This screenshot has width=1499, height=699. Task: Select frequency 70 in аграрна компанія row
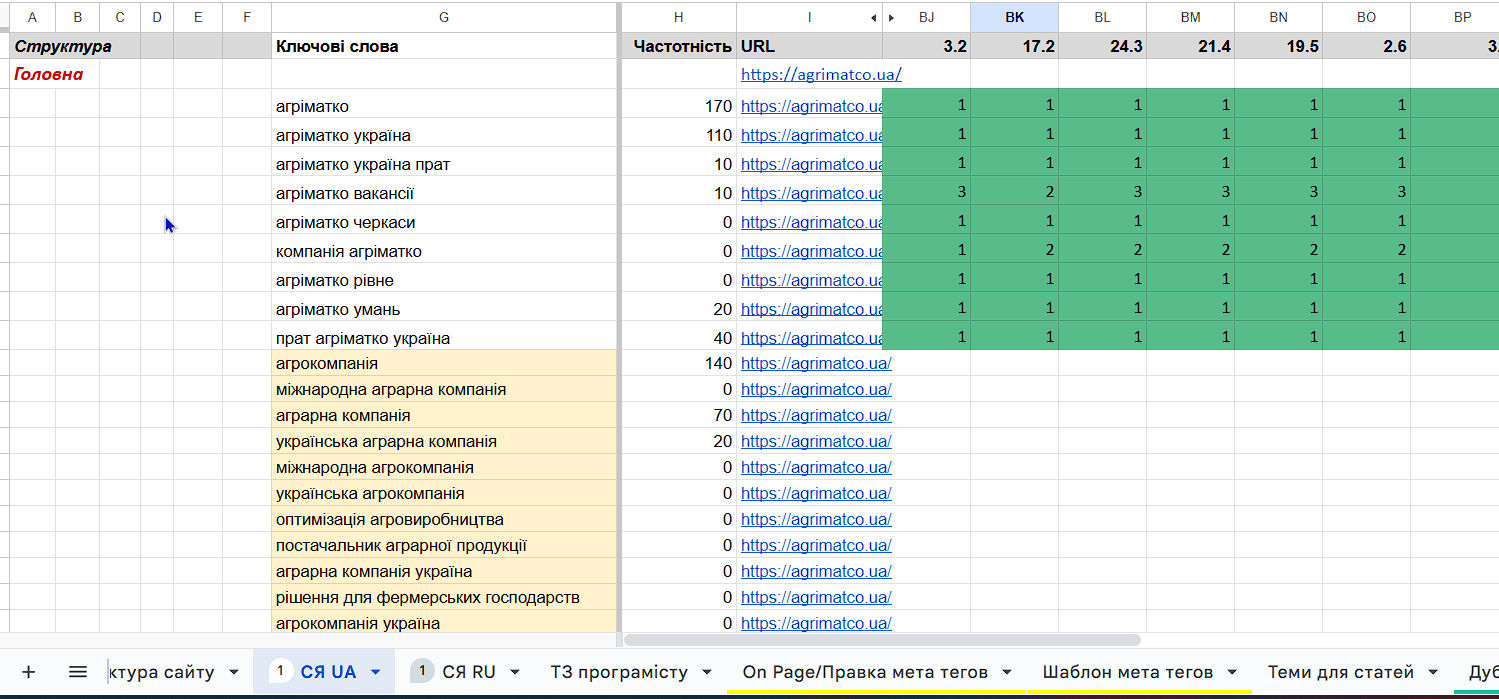point(679,416)
